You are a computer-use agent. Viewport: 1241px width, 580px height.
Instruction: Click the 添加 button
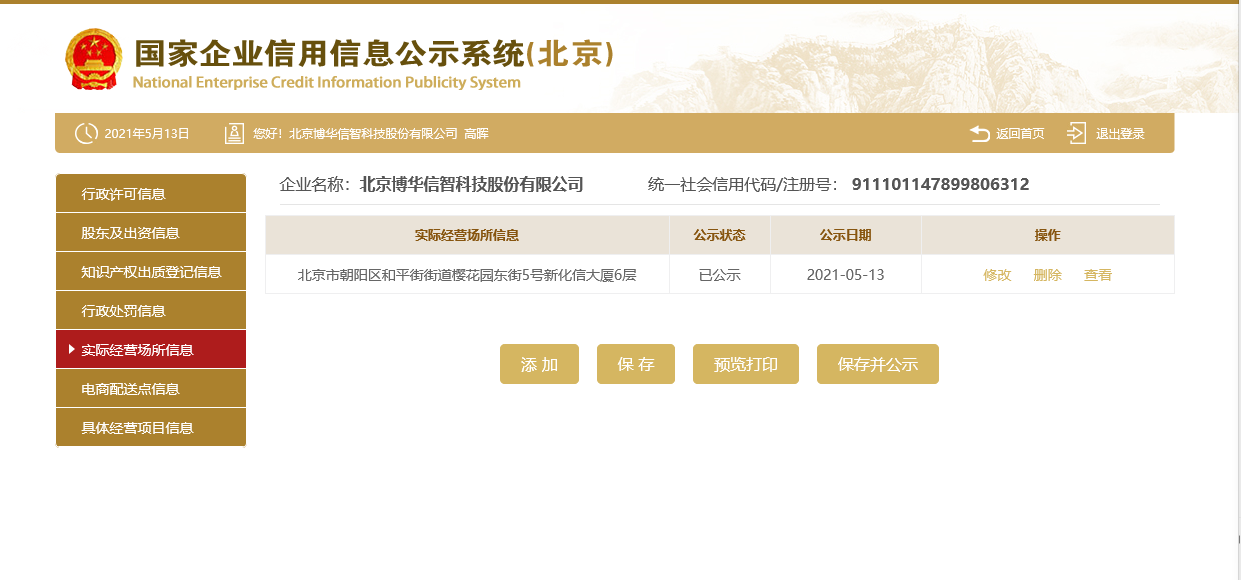(539, 364)
